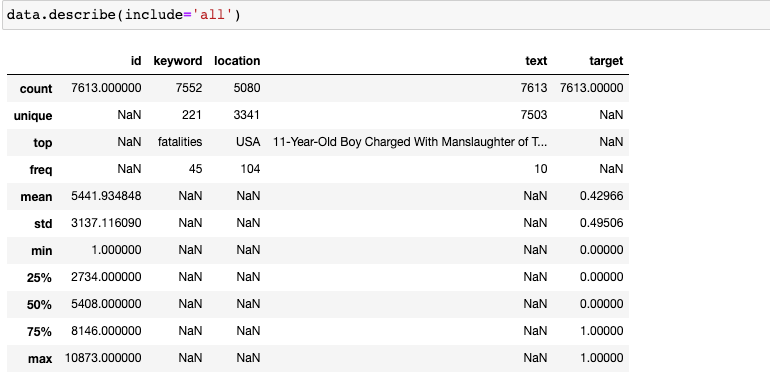This screenshot has height=378, width=770.
Task: Click target count value 7613.00000
Action: tap(592, 88)
